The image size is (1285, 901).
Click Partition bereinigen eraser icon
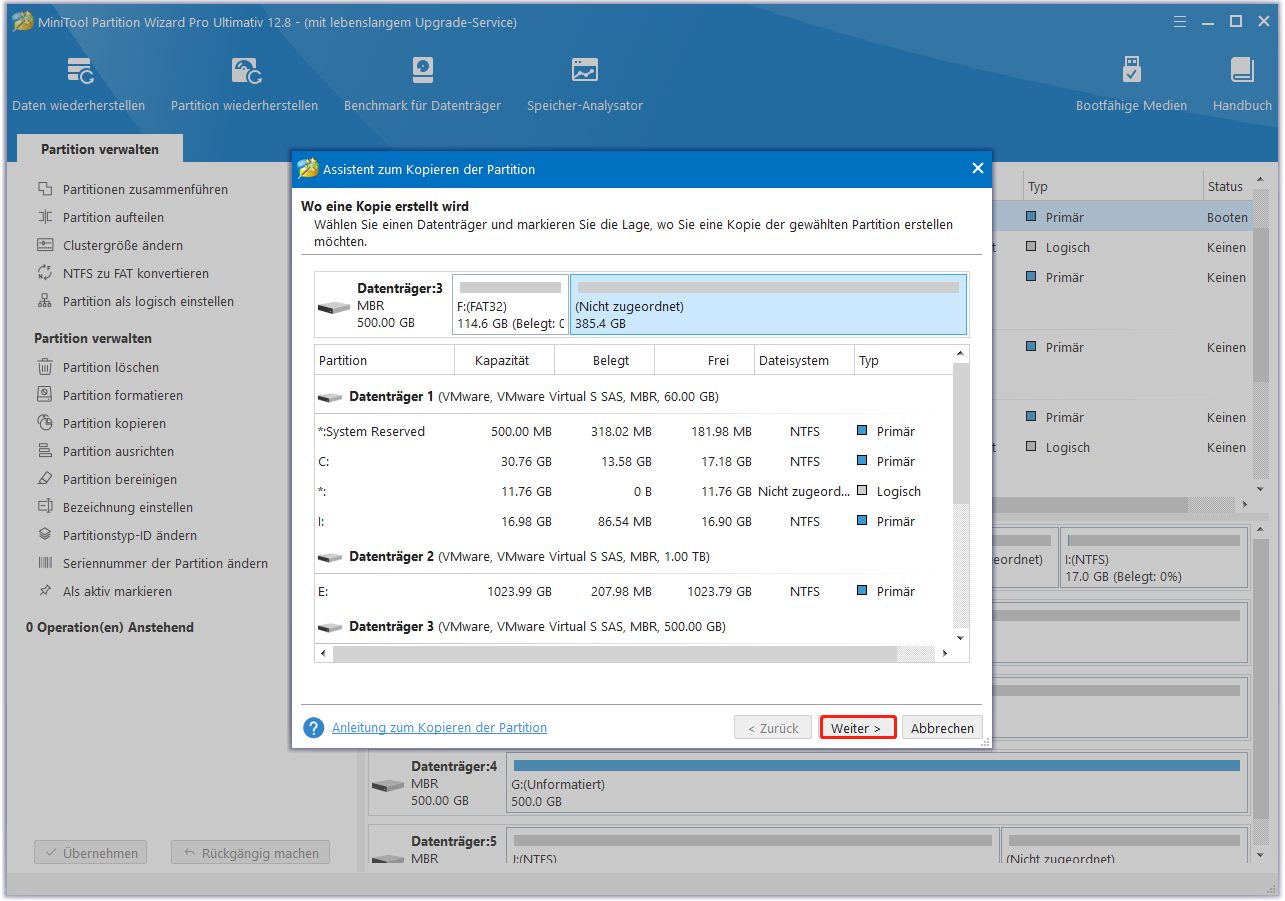click(x=45, y=479)
